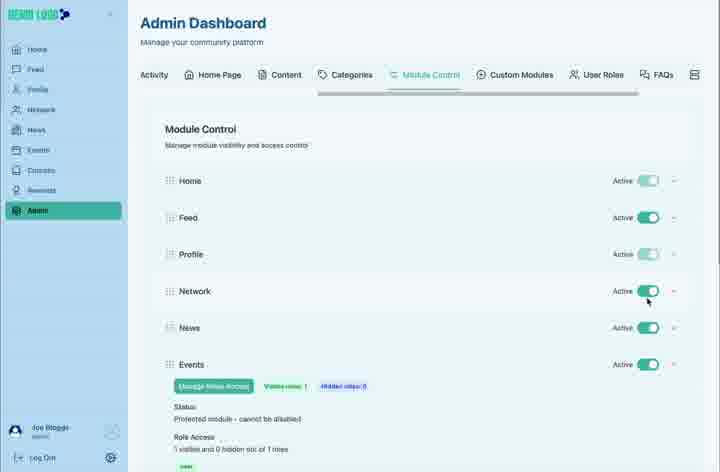Expand the News module row details
Screen dimensions: 720x472
pyautogui.click(x=675, y=328)
